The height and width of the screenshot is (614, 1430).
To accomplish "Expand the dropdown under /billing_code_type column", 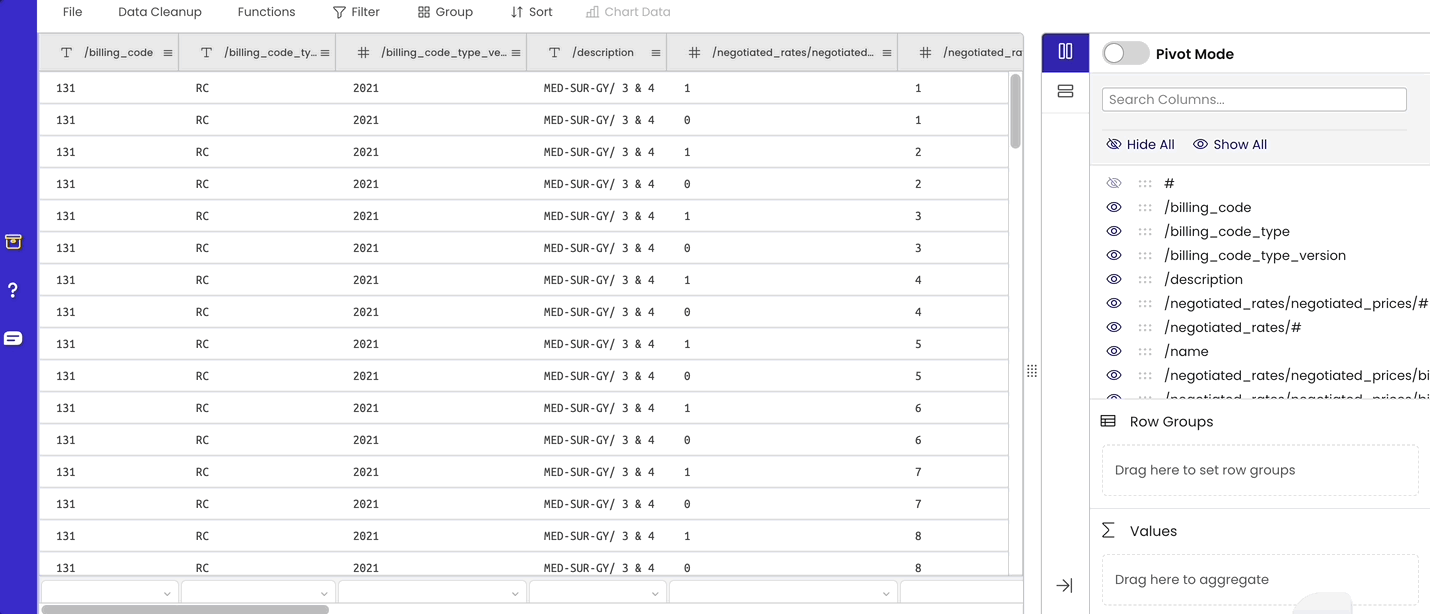I will click(x=257, y=591).
